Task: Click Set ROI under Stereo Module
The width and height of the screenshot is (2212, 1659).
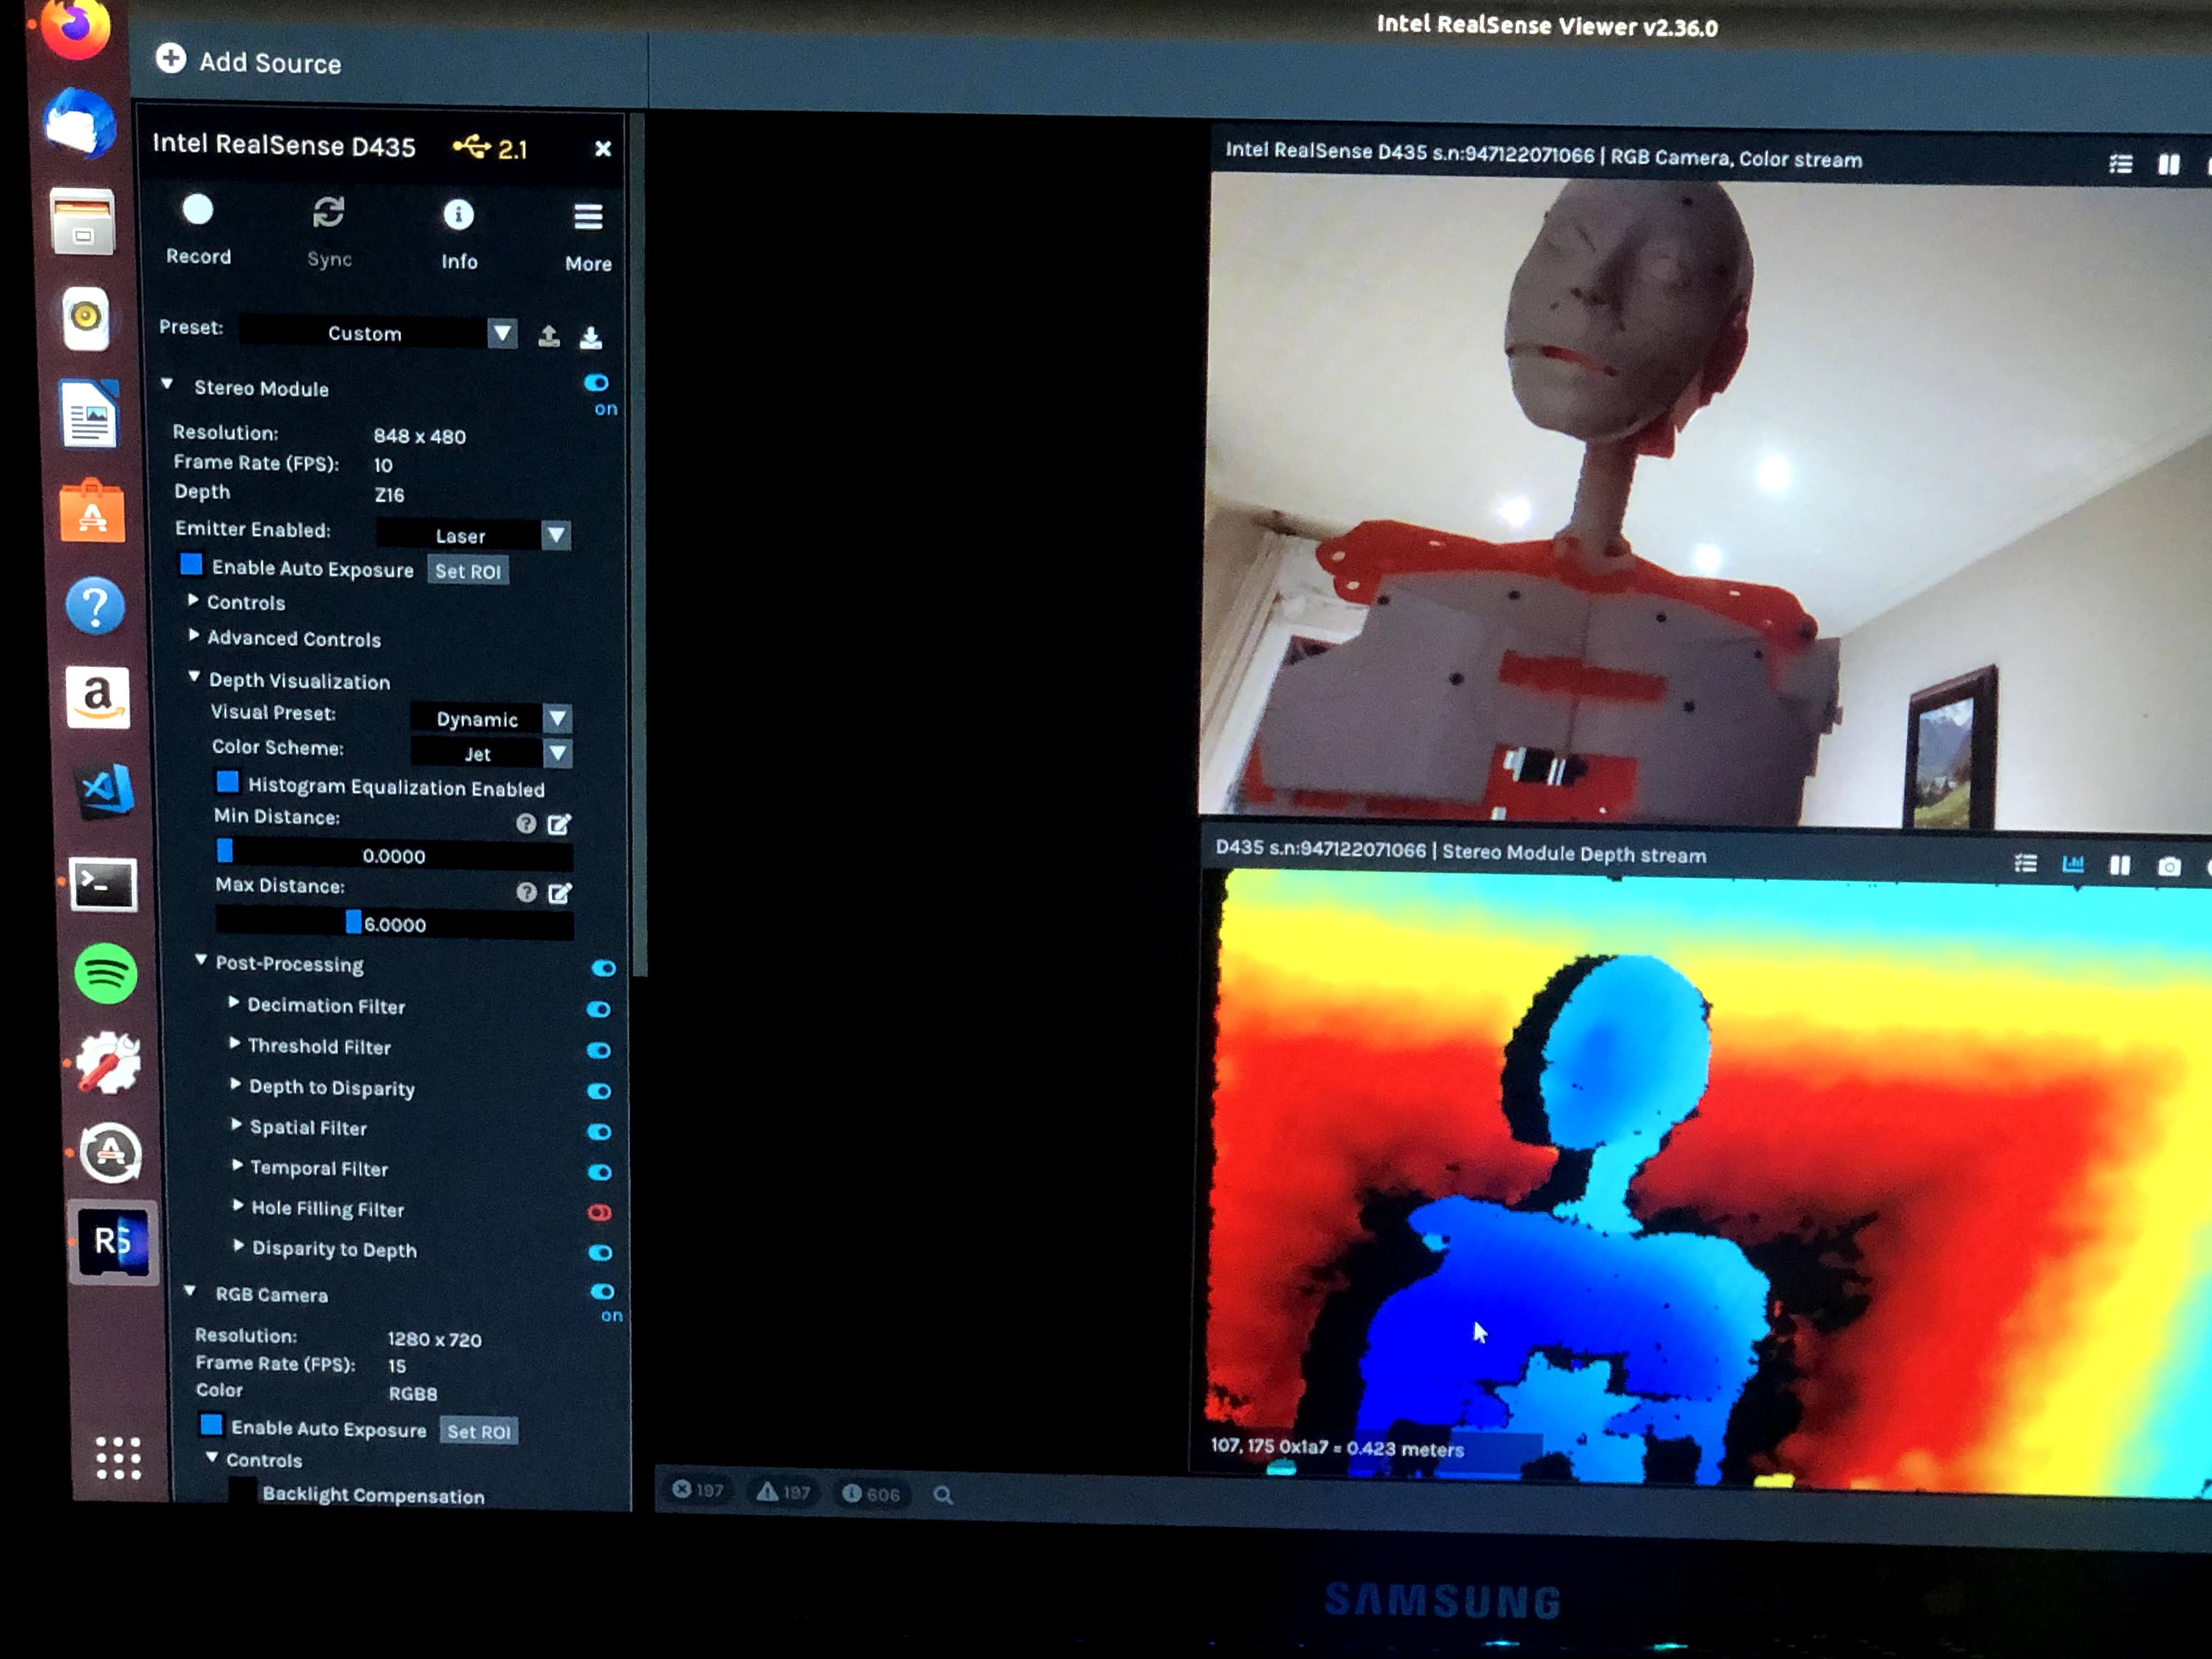Action: pos(468,571)
